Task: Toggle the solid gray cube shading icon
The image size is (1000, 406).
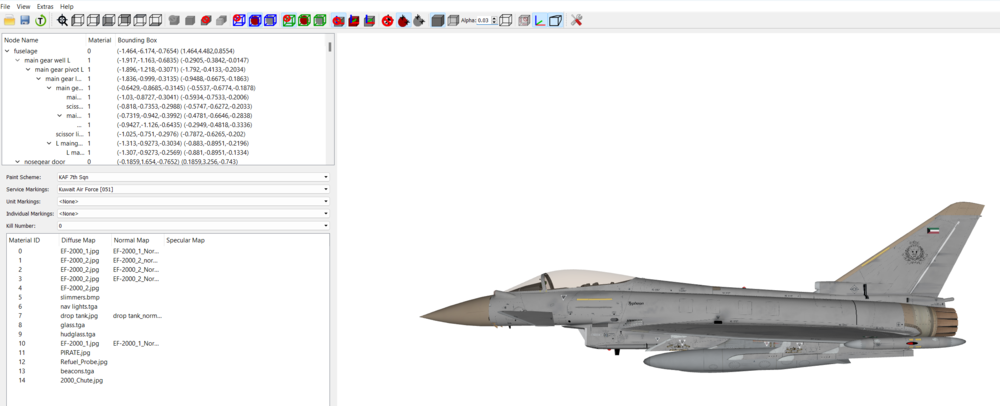Action: click(438, 20)
